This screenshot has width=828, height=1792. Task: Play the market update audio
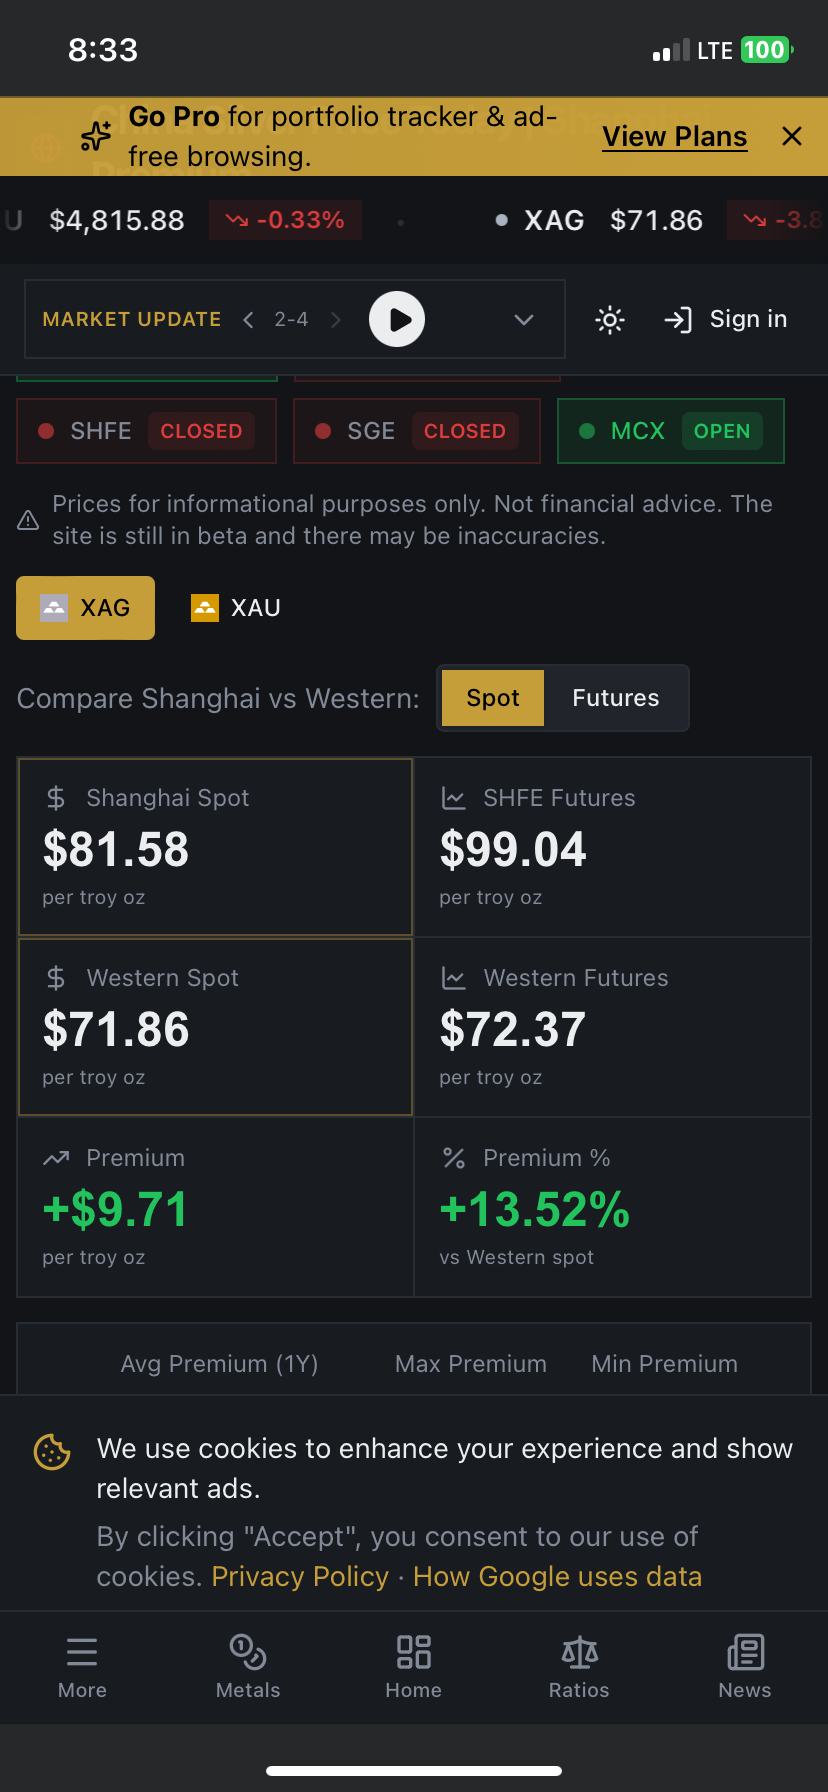tap(397, 319)
